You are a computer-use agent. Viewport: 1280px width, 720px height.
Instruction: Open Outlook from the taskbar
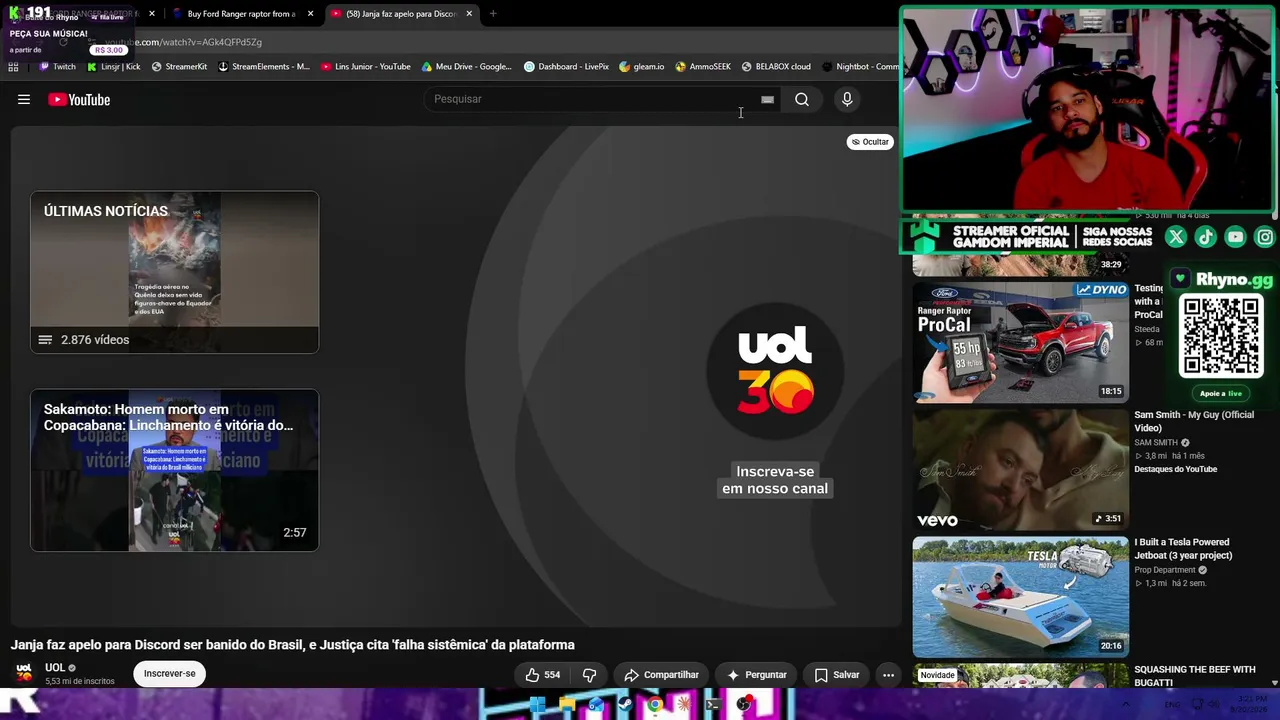[x=596, y=705]
